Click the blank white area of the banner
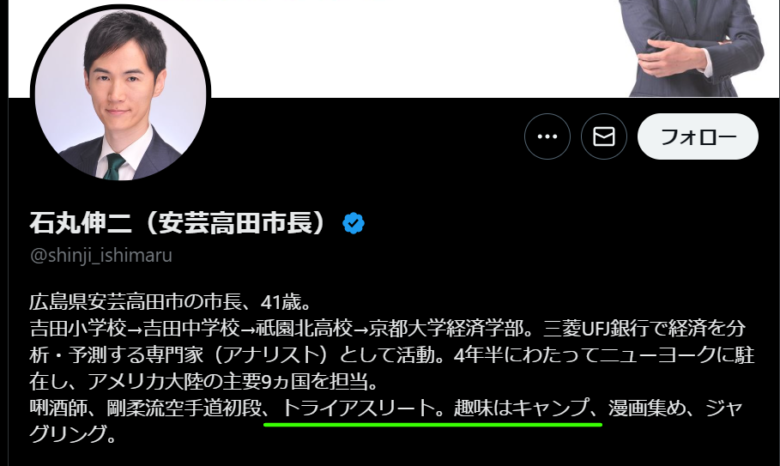 click(x=408, y=48)
